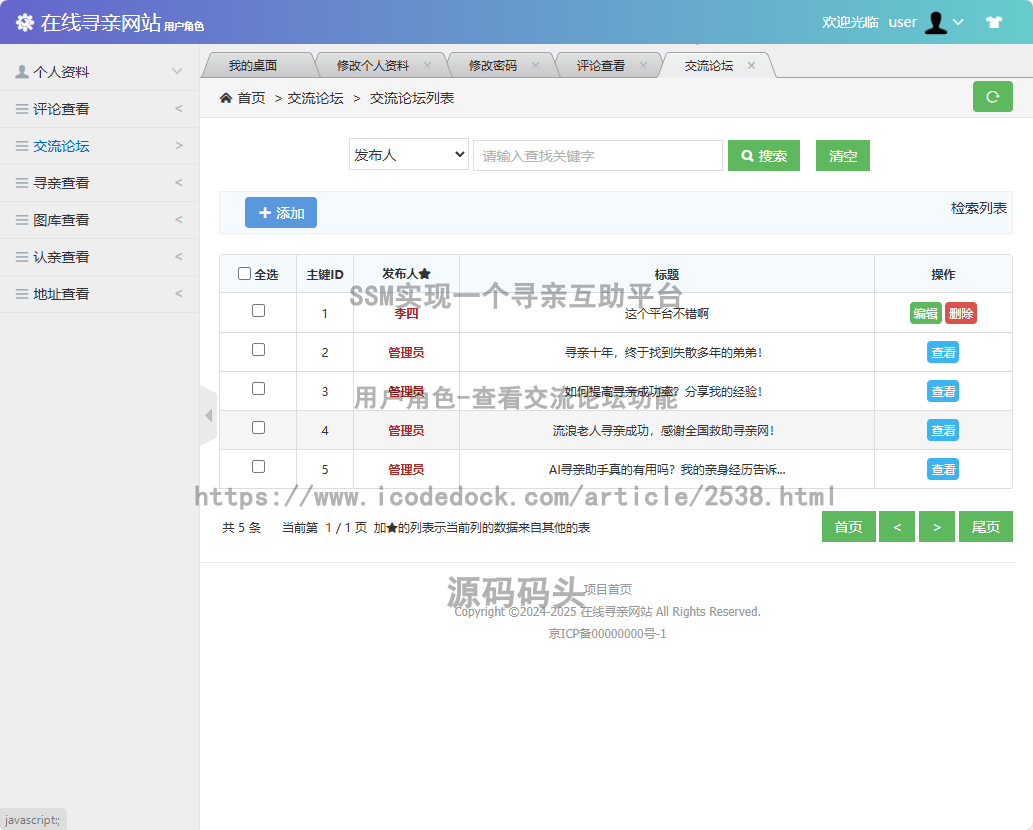The image size is (1033, 830).
Task: Go to 首页 first page button
Action: 849,526
